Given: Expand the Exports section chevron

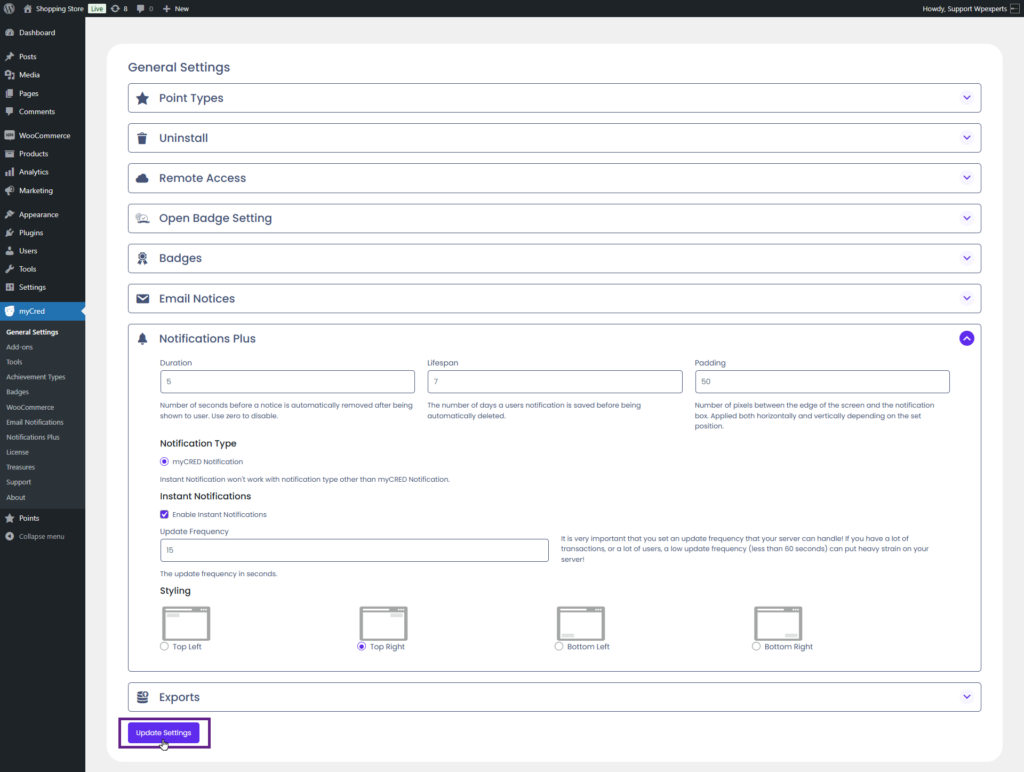Looking at the screenshot, I should pyautogui.click(x=966, y=697).
